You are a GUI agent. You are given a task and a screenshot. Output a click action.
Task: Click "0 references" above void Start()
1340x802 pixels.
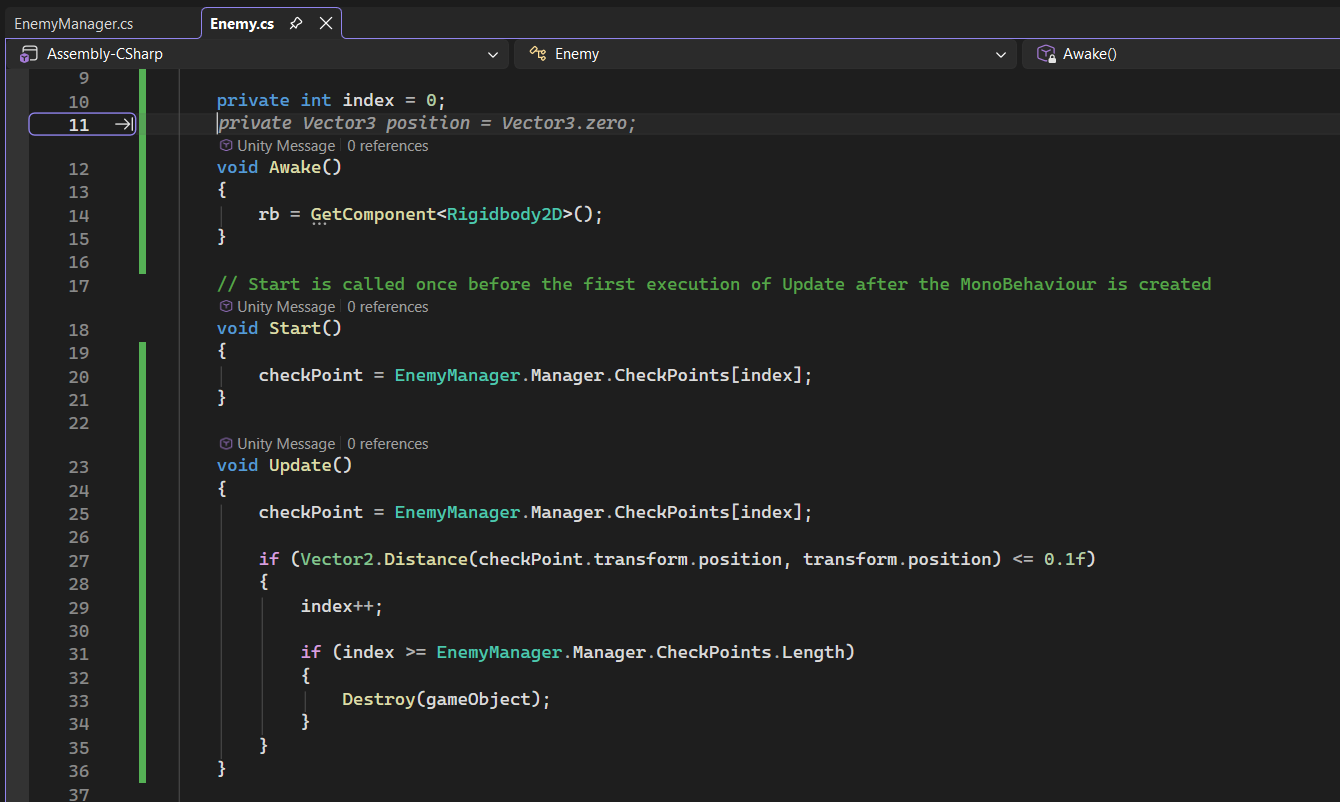[388, 307]
